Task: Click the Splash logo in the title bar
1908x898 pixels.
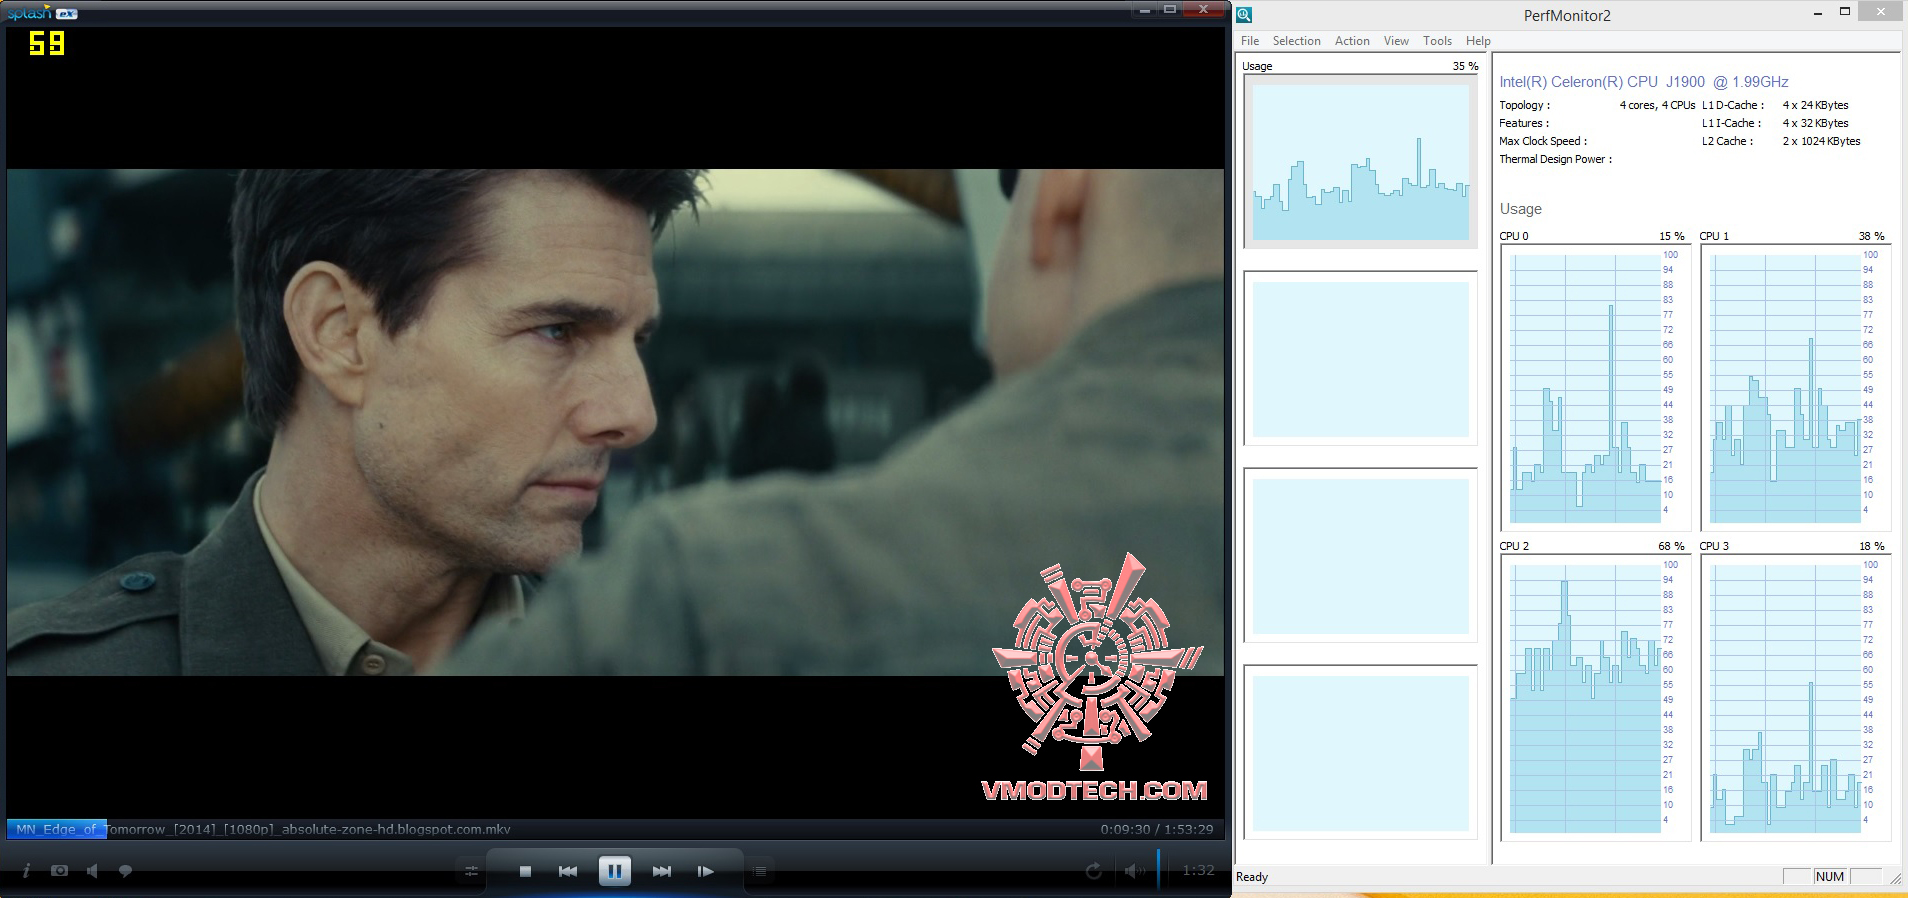Action: click(42, 13)
